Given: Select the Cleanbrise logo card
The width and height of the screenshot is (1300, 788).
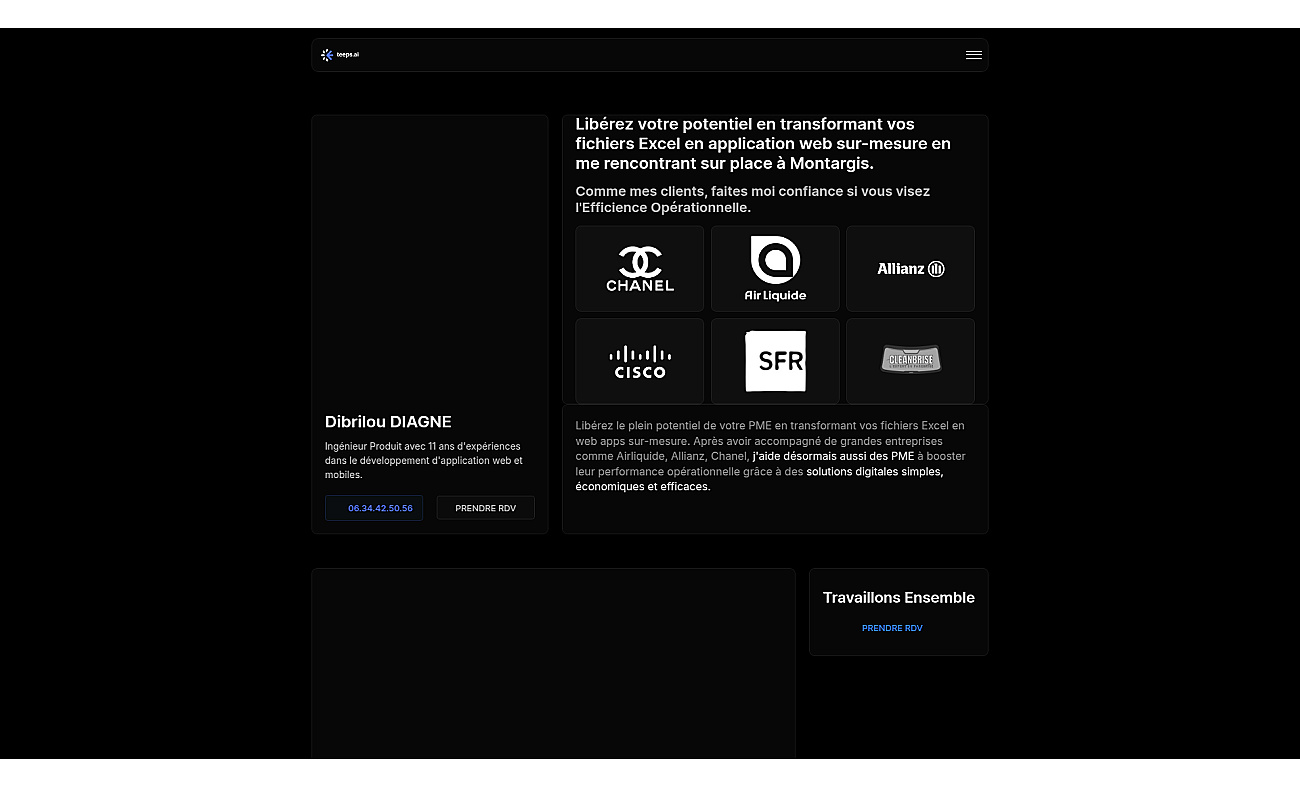Looking at the screenshot, I should tap(910, 361).
